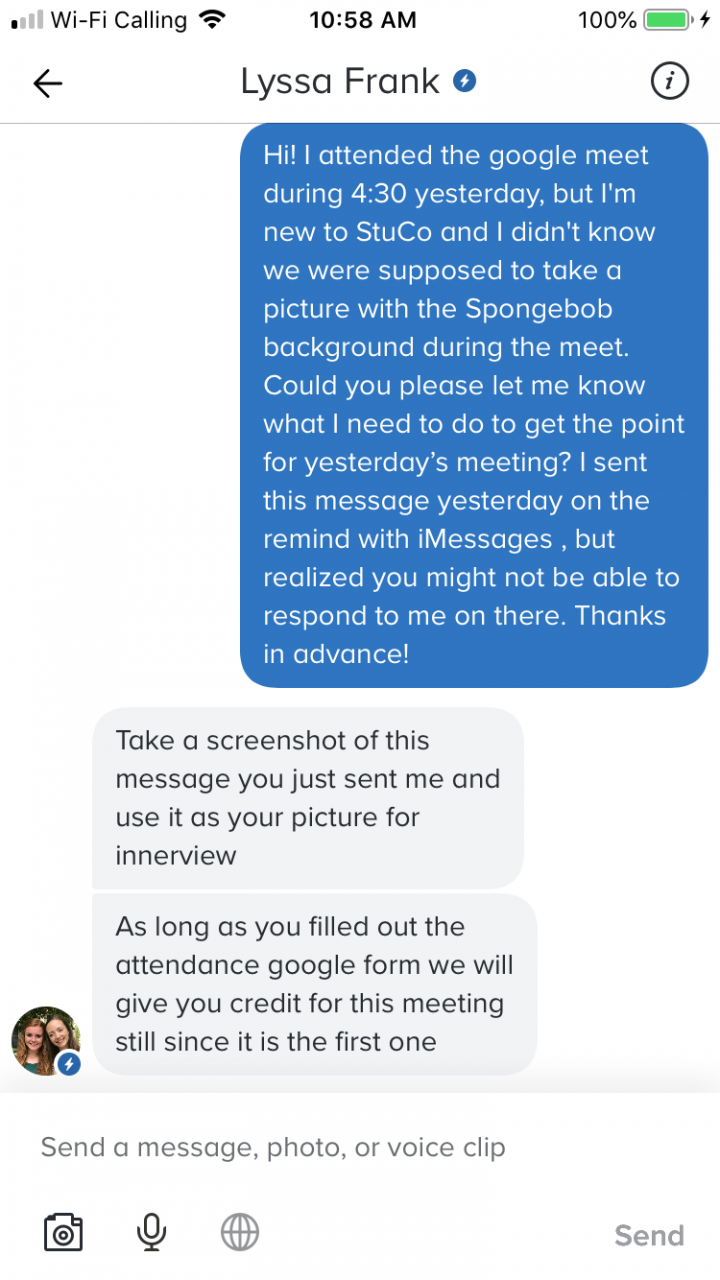Tap the 10:58 AM clock in status bar
720x1280 pixels.
tap(361, 19)
